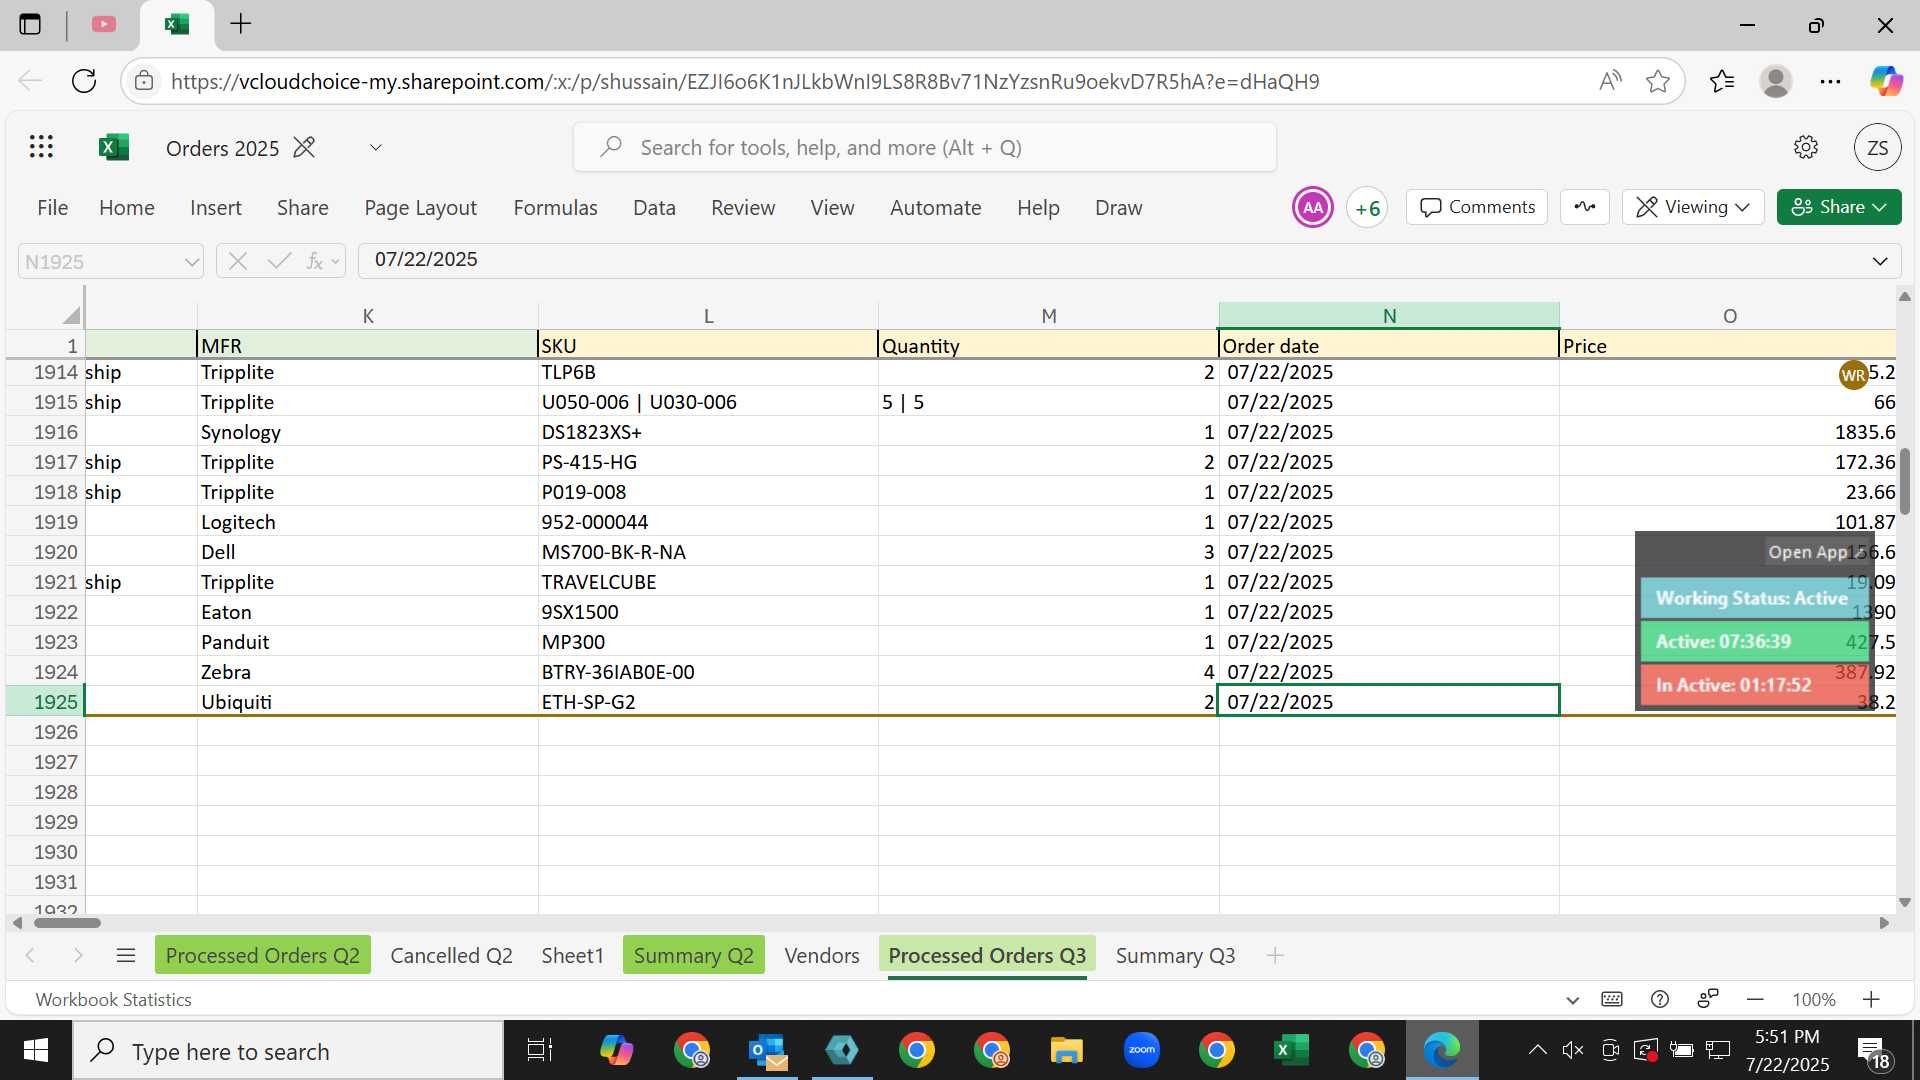Select column N header
1920x1080 pixels.
[x=1389, y=315]
